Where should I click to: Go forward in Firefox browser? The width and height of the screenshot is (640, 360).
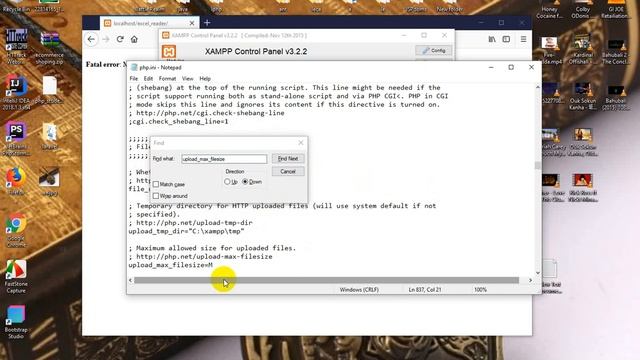[106, 39]
